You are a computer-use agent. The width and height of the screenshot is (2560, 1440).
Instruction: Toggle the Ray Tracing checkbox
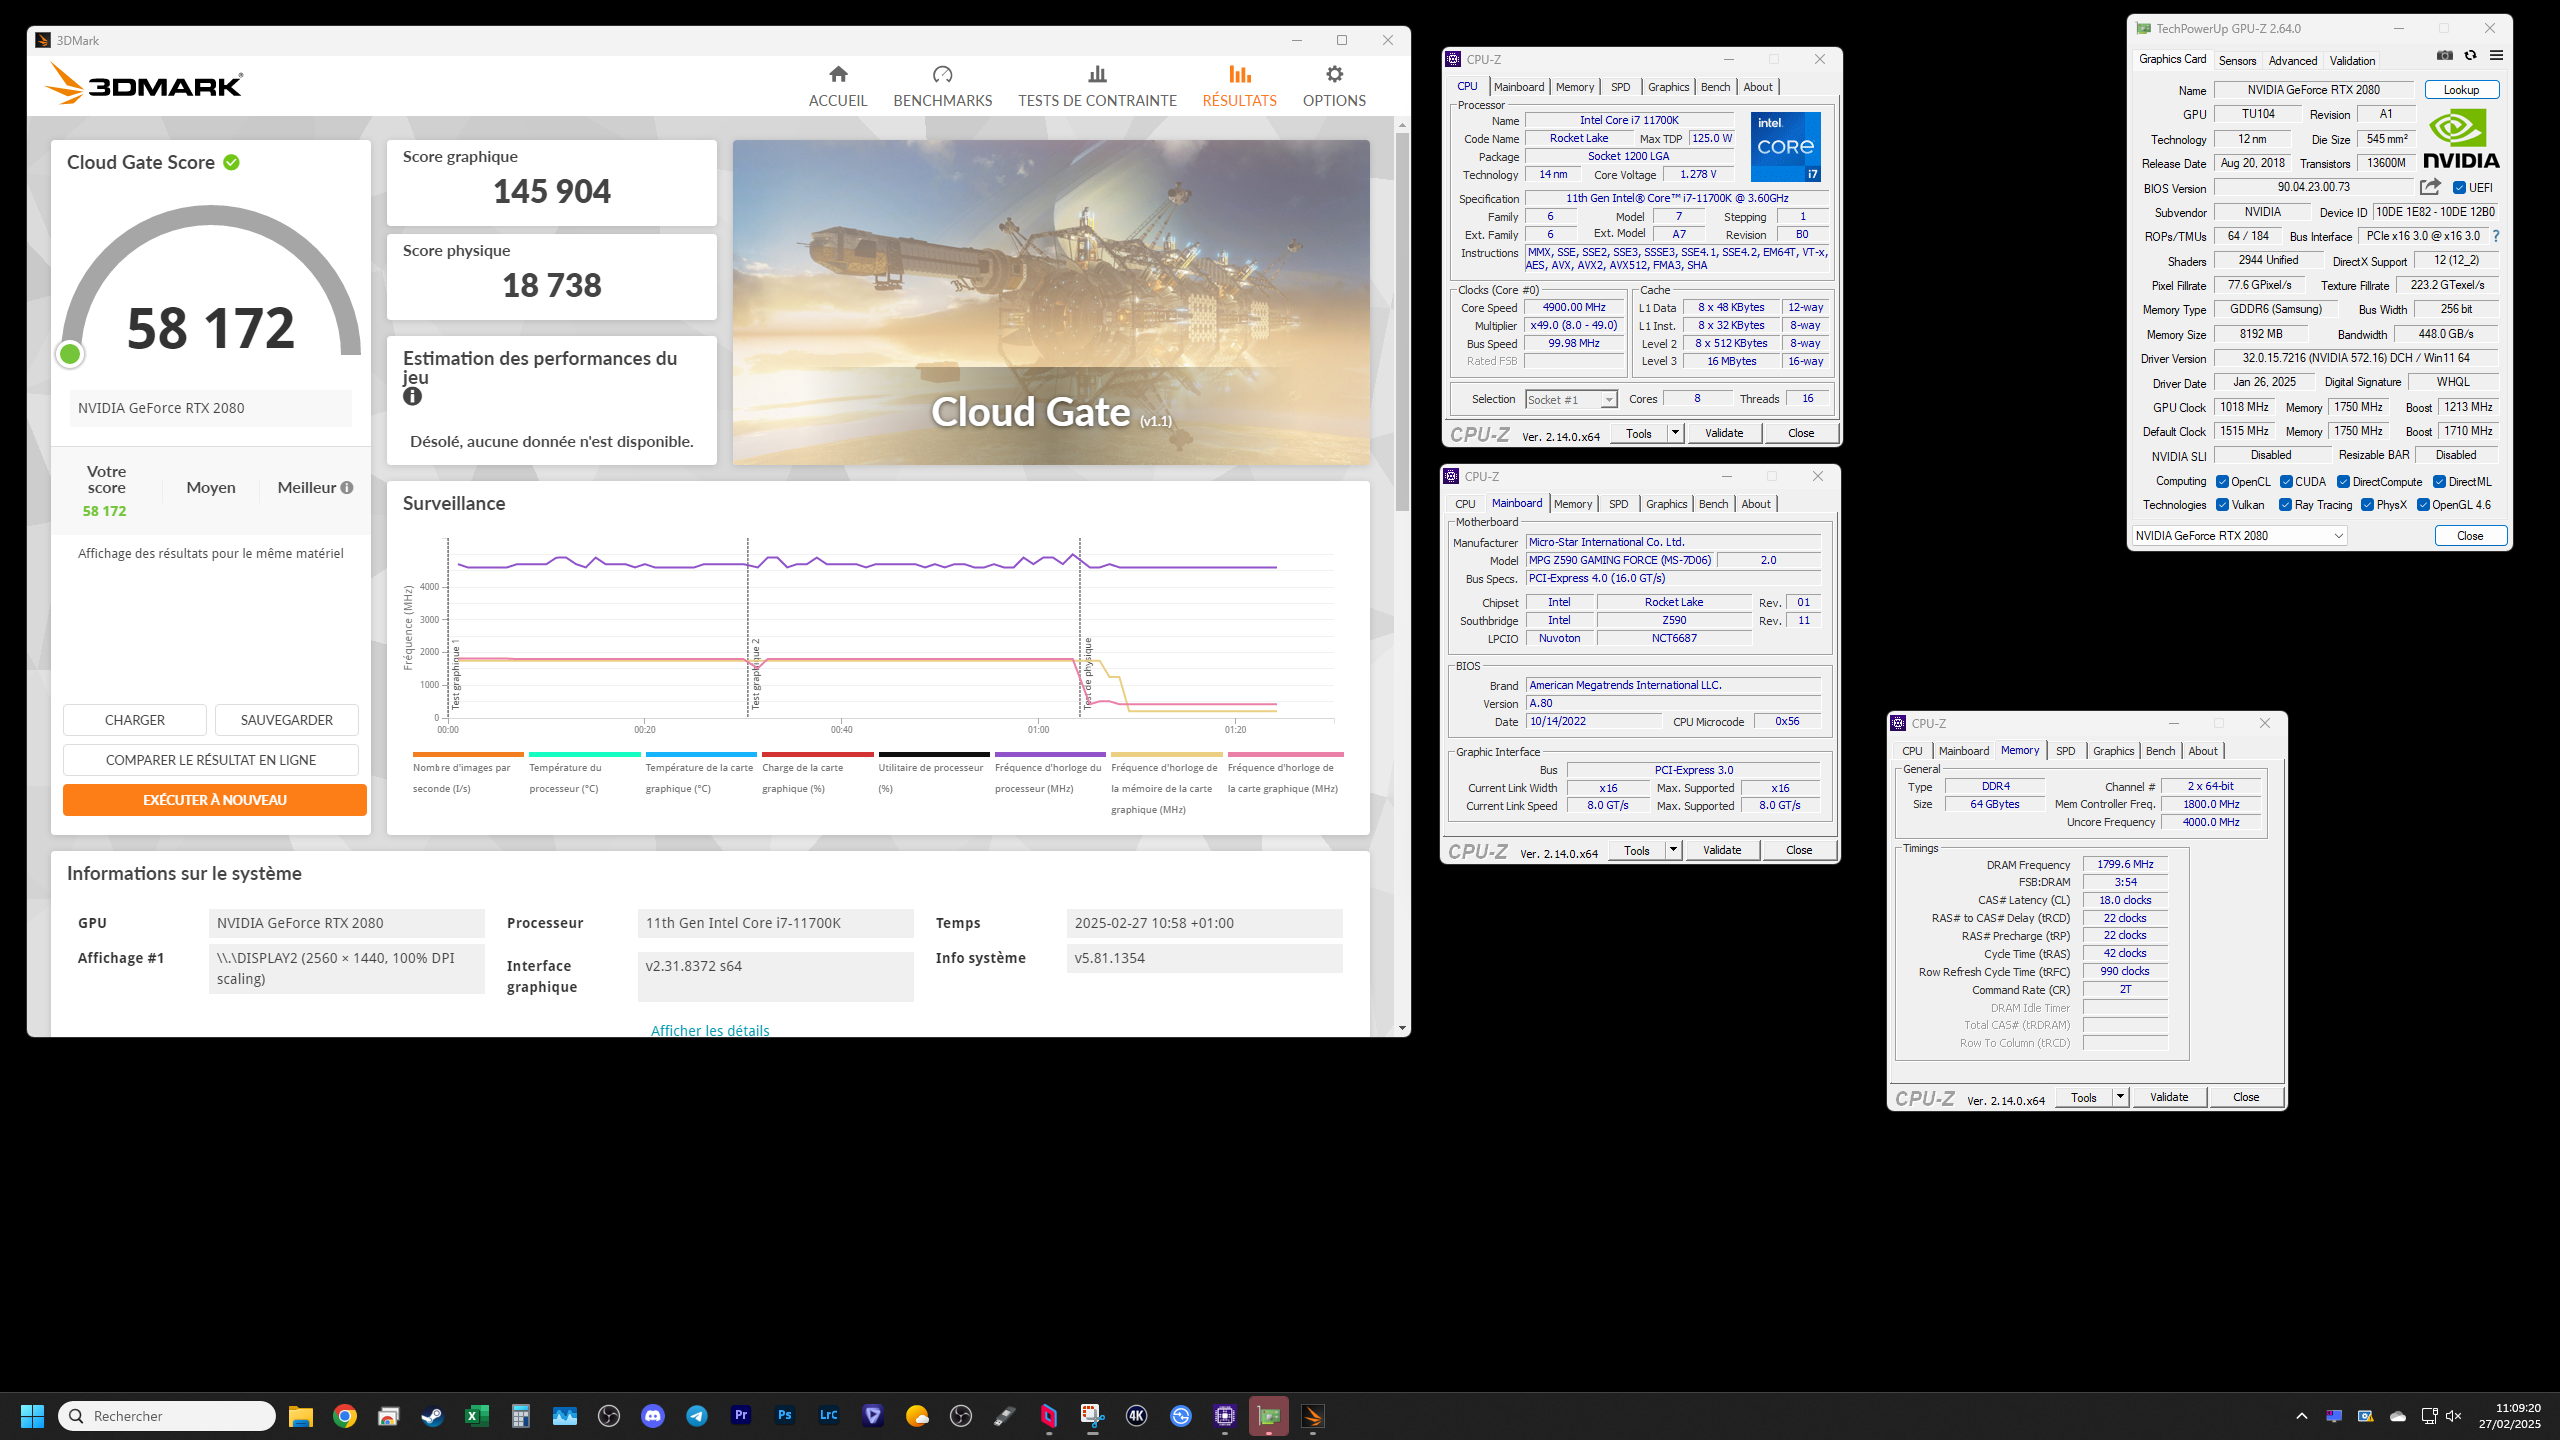[2285, 505]
